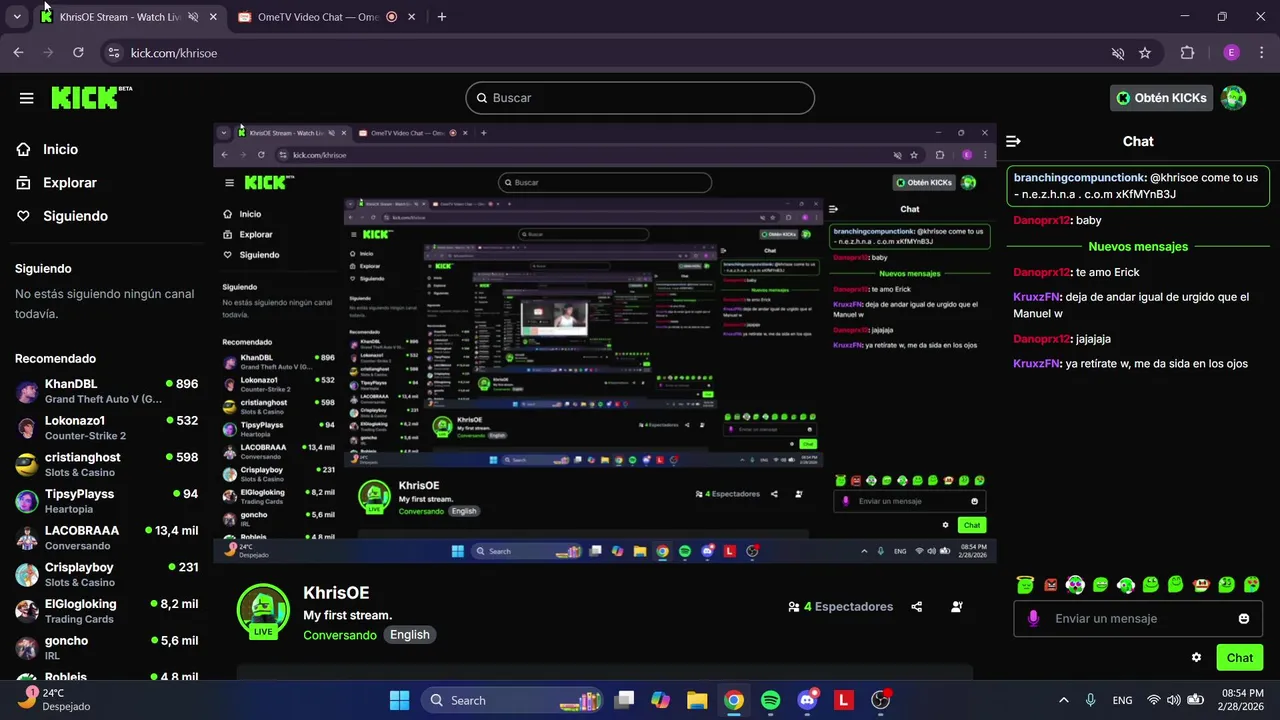Screen dimensions: 1280x720
Task: Open File Explorer from the taskbar
Action: 697,700
